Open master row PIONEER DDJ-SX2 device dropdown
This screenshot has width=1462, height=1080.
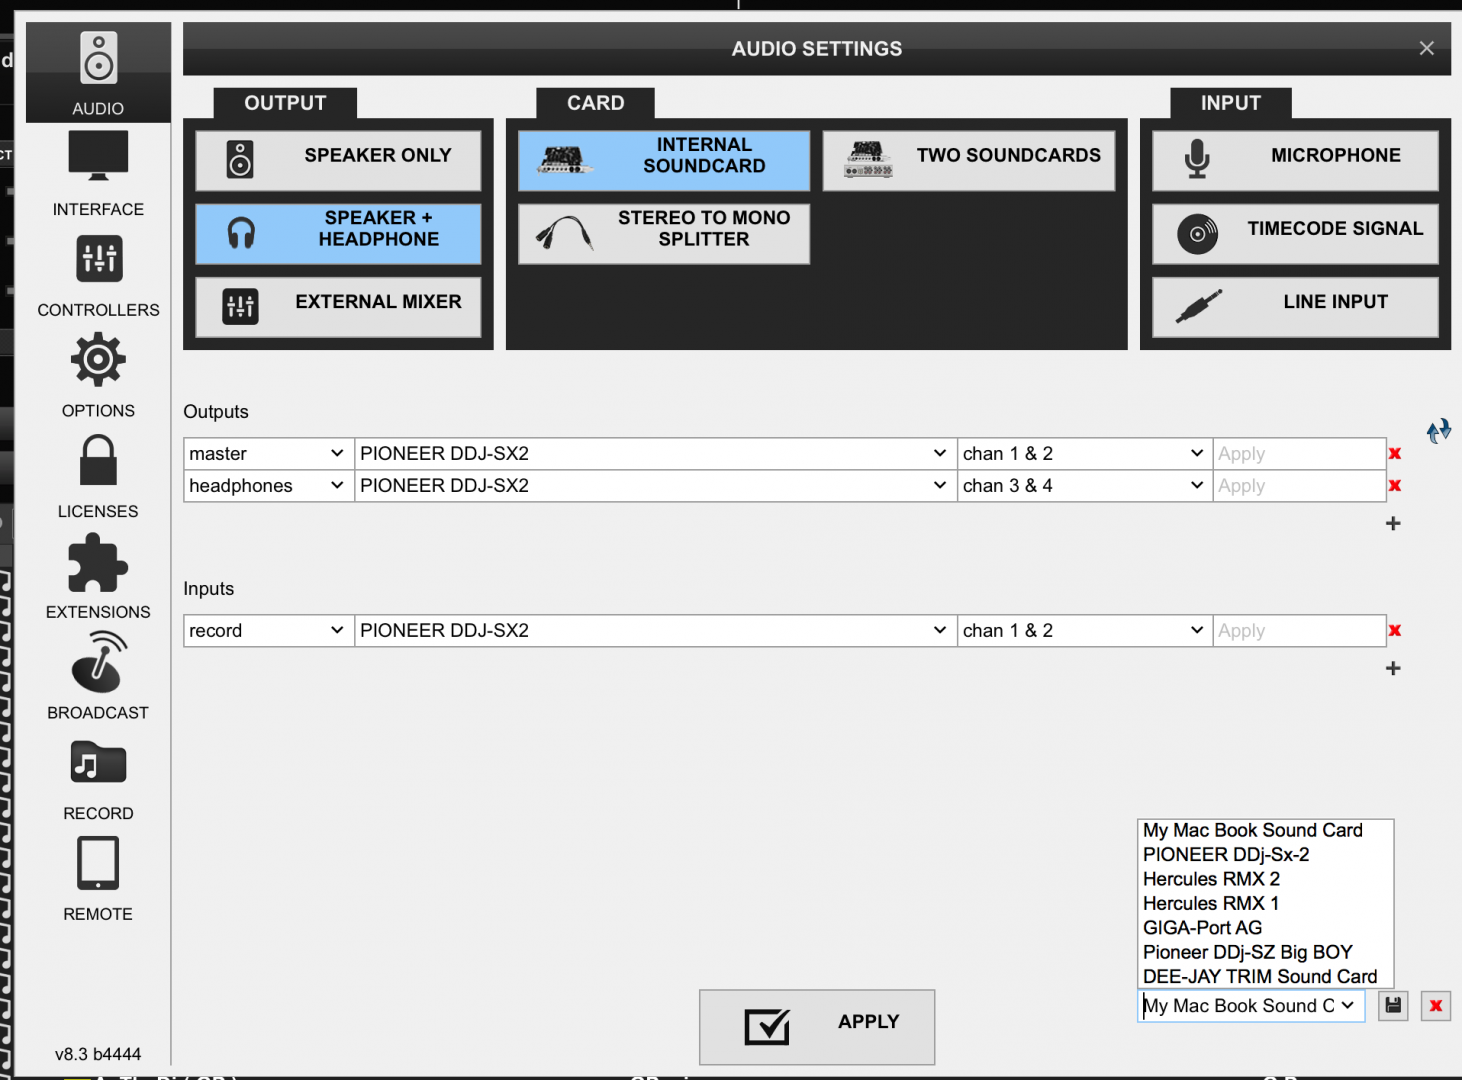655,454
